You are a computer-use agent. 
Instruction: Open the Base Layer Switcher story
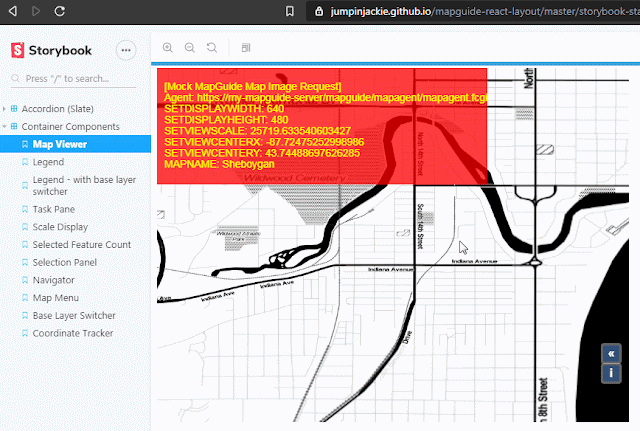pos(76,315)
